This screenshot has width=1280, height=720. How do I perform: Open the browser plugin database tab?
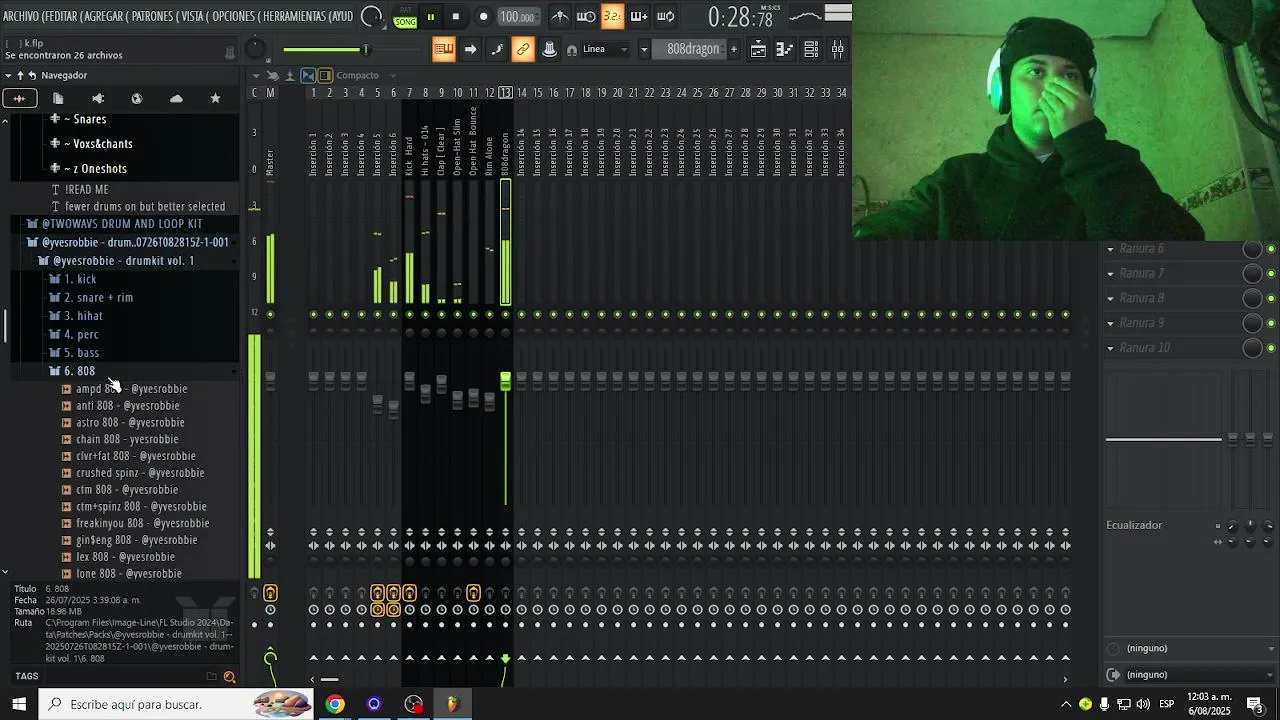tap(137, 98)
